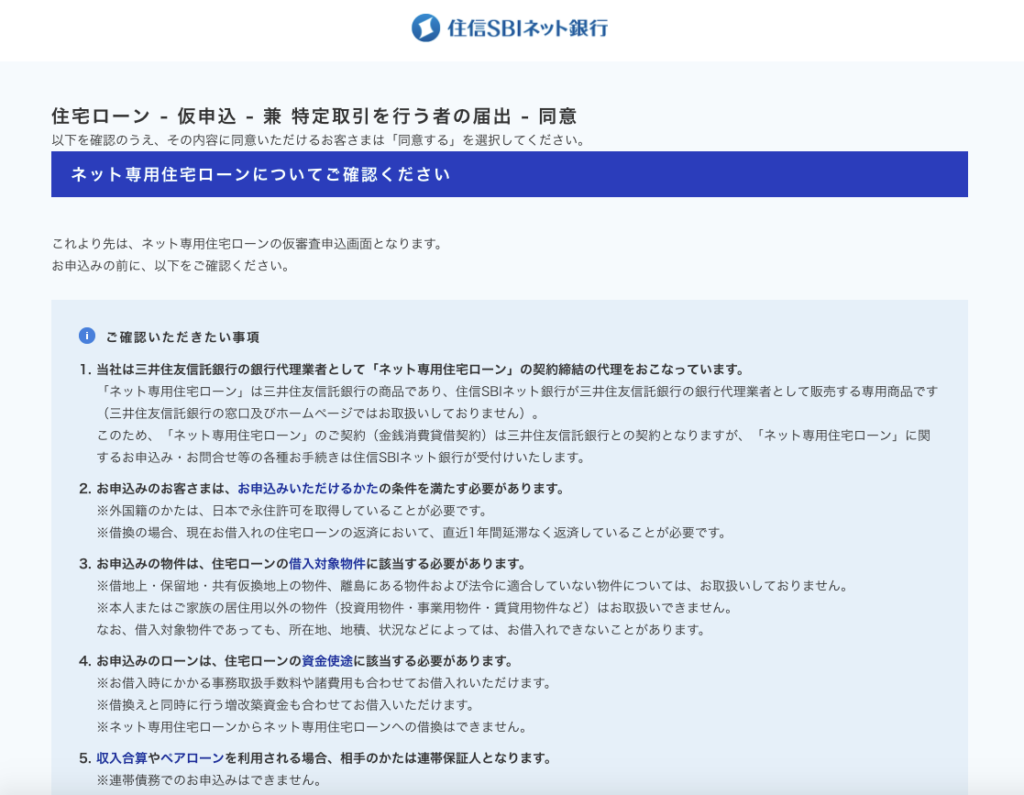Open the お申込みいただけるかた link
The image size is (1024, 795).
pos(308,489)
